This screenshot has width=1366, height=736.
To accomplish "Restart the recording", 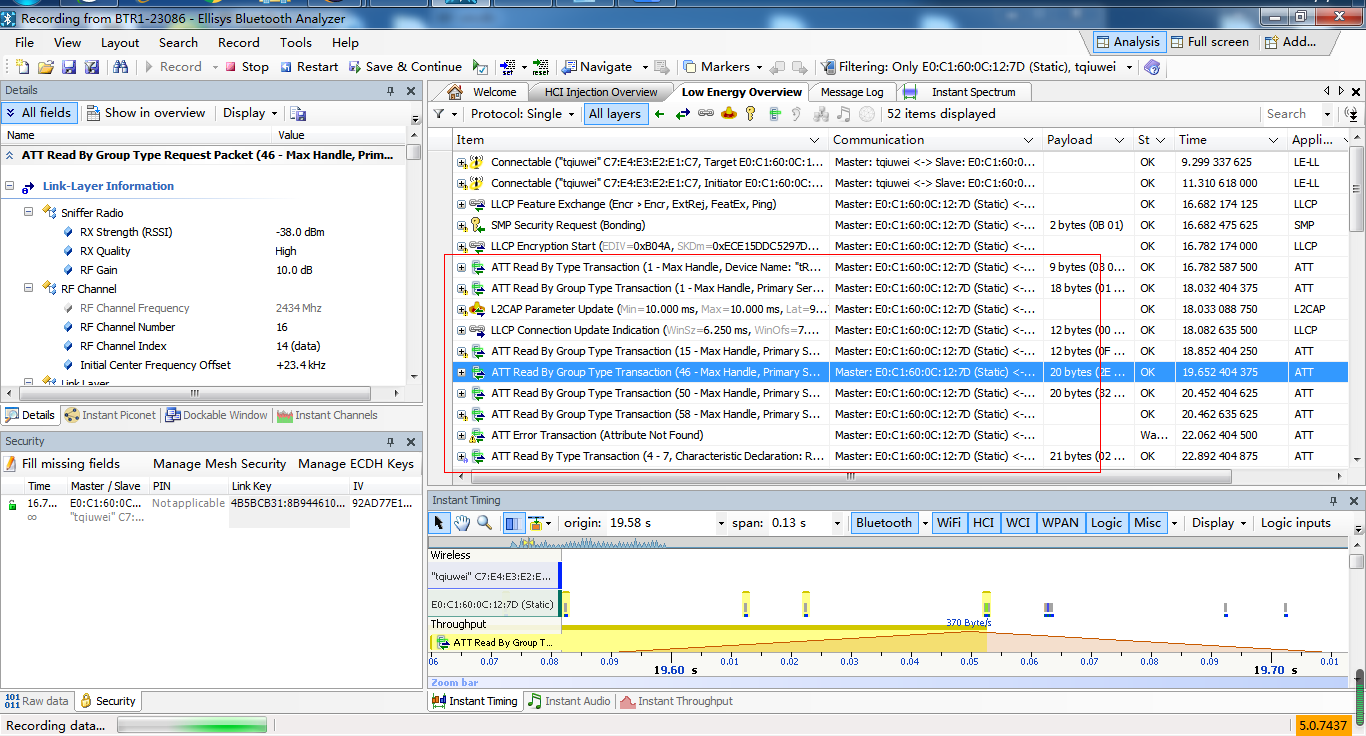I will click(309, 67).
